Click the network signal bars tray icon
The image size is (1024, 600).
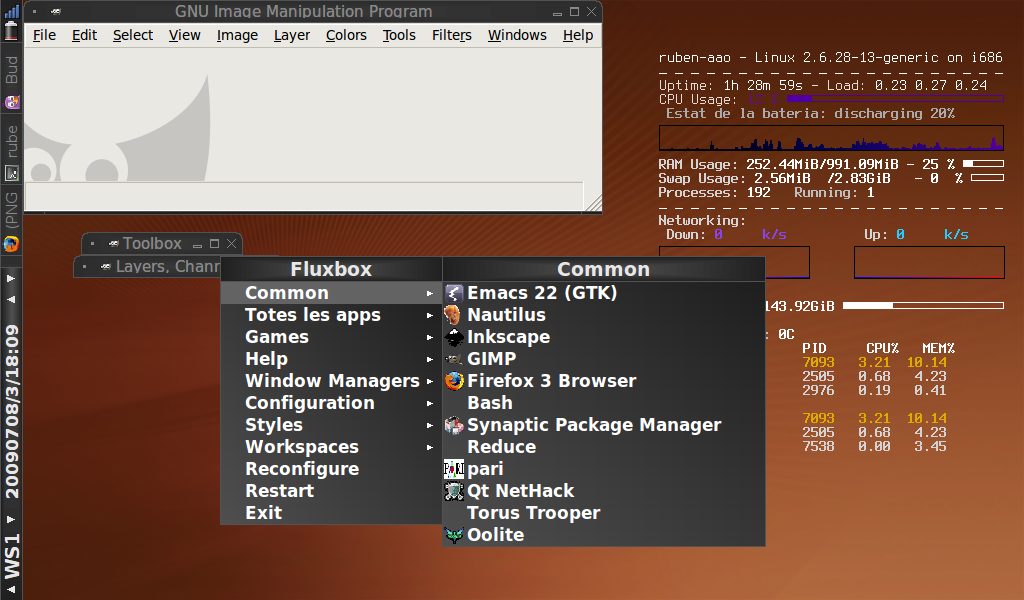11,10
